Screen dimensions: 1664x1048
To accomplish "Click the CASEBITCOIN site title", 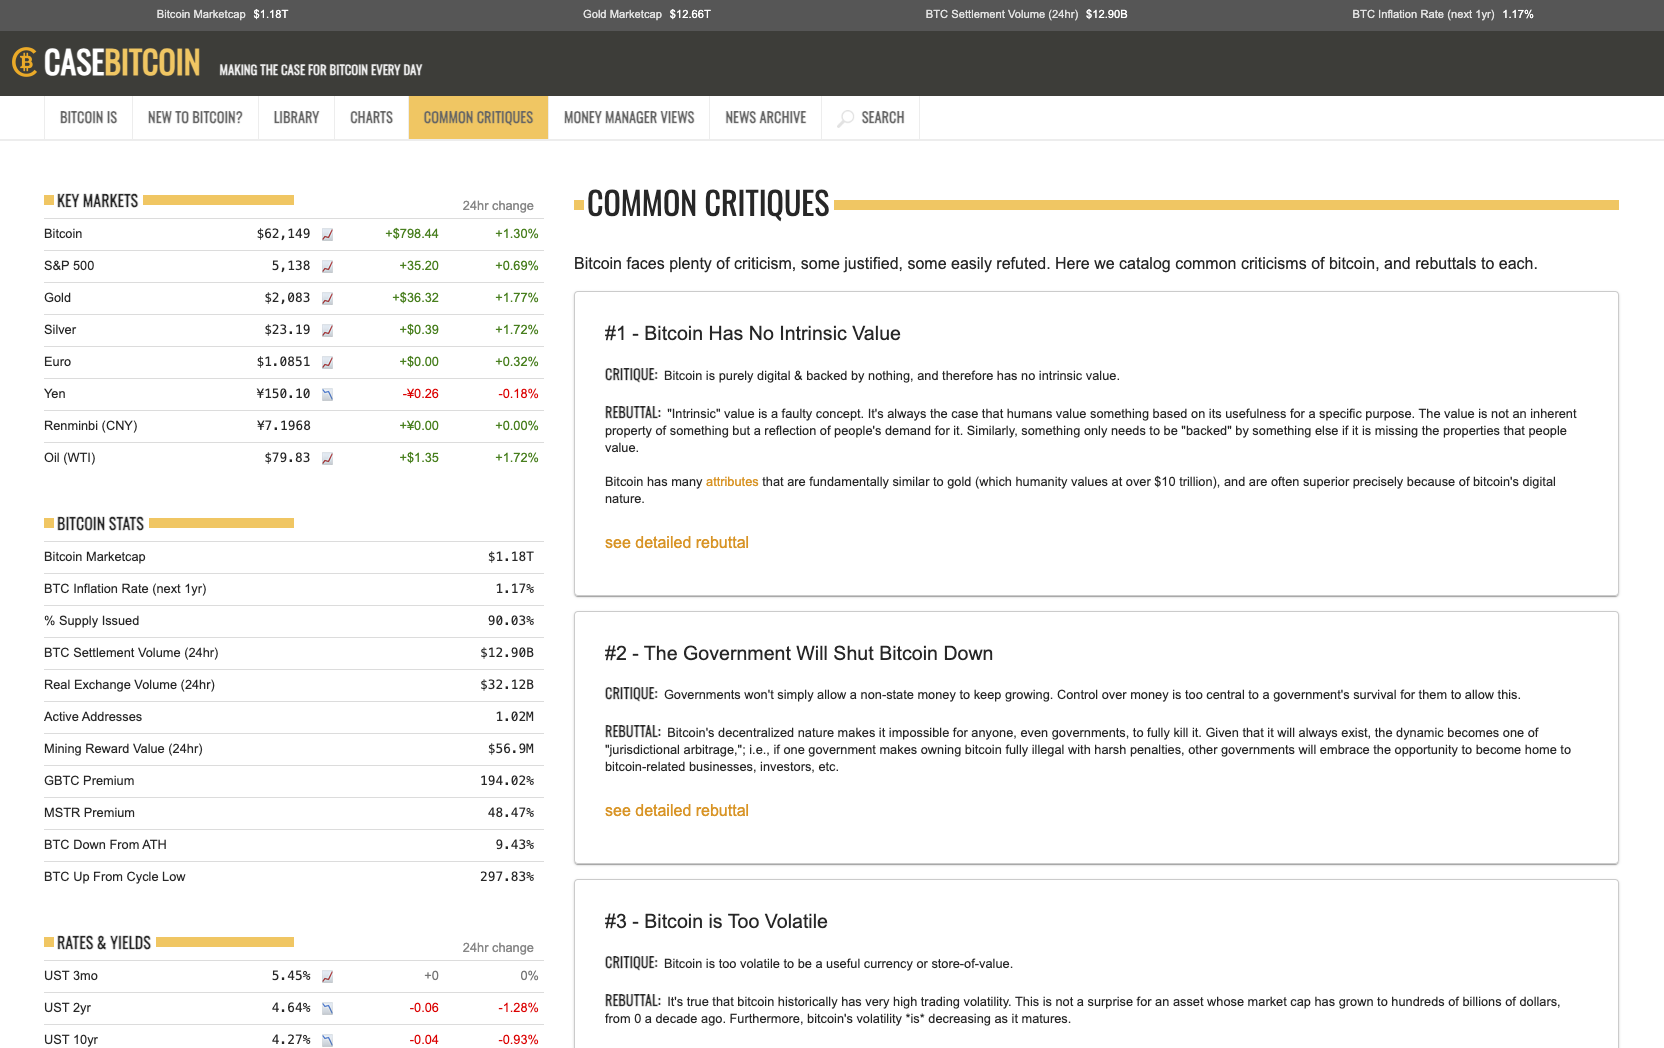I will point(122,62).
